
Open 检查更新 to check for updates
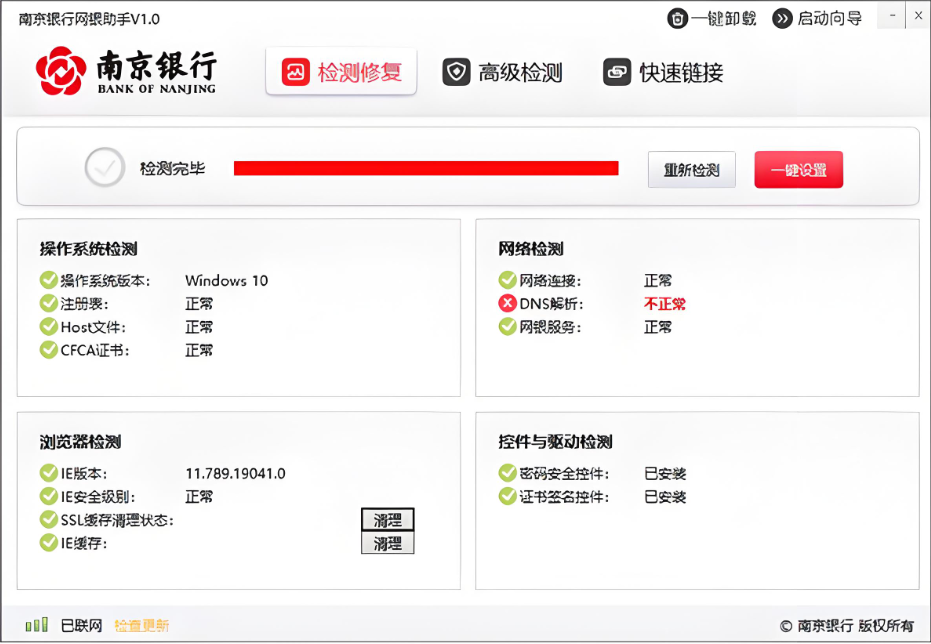pos(141,623)
